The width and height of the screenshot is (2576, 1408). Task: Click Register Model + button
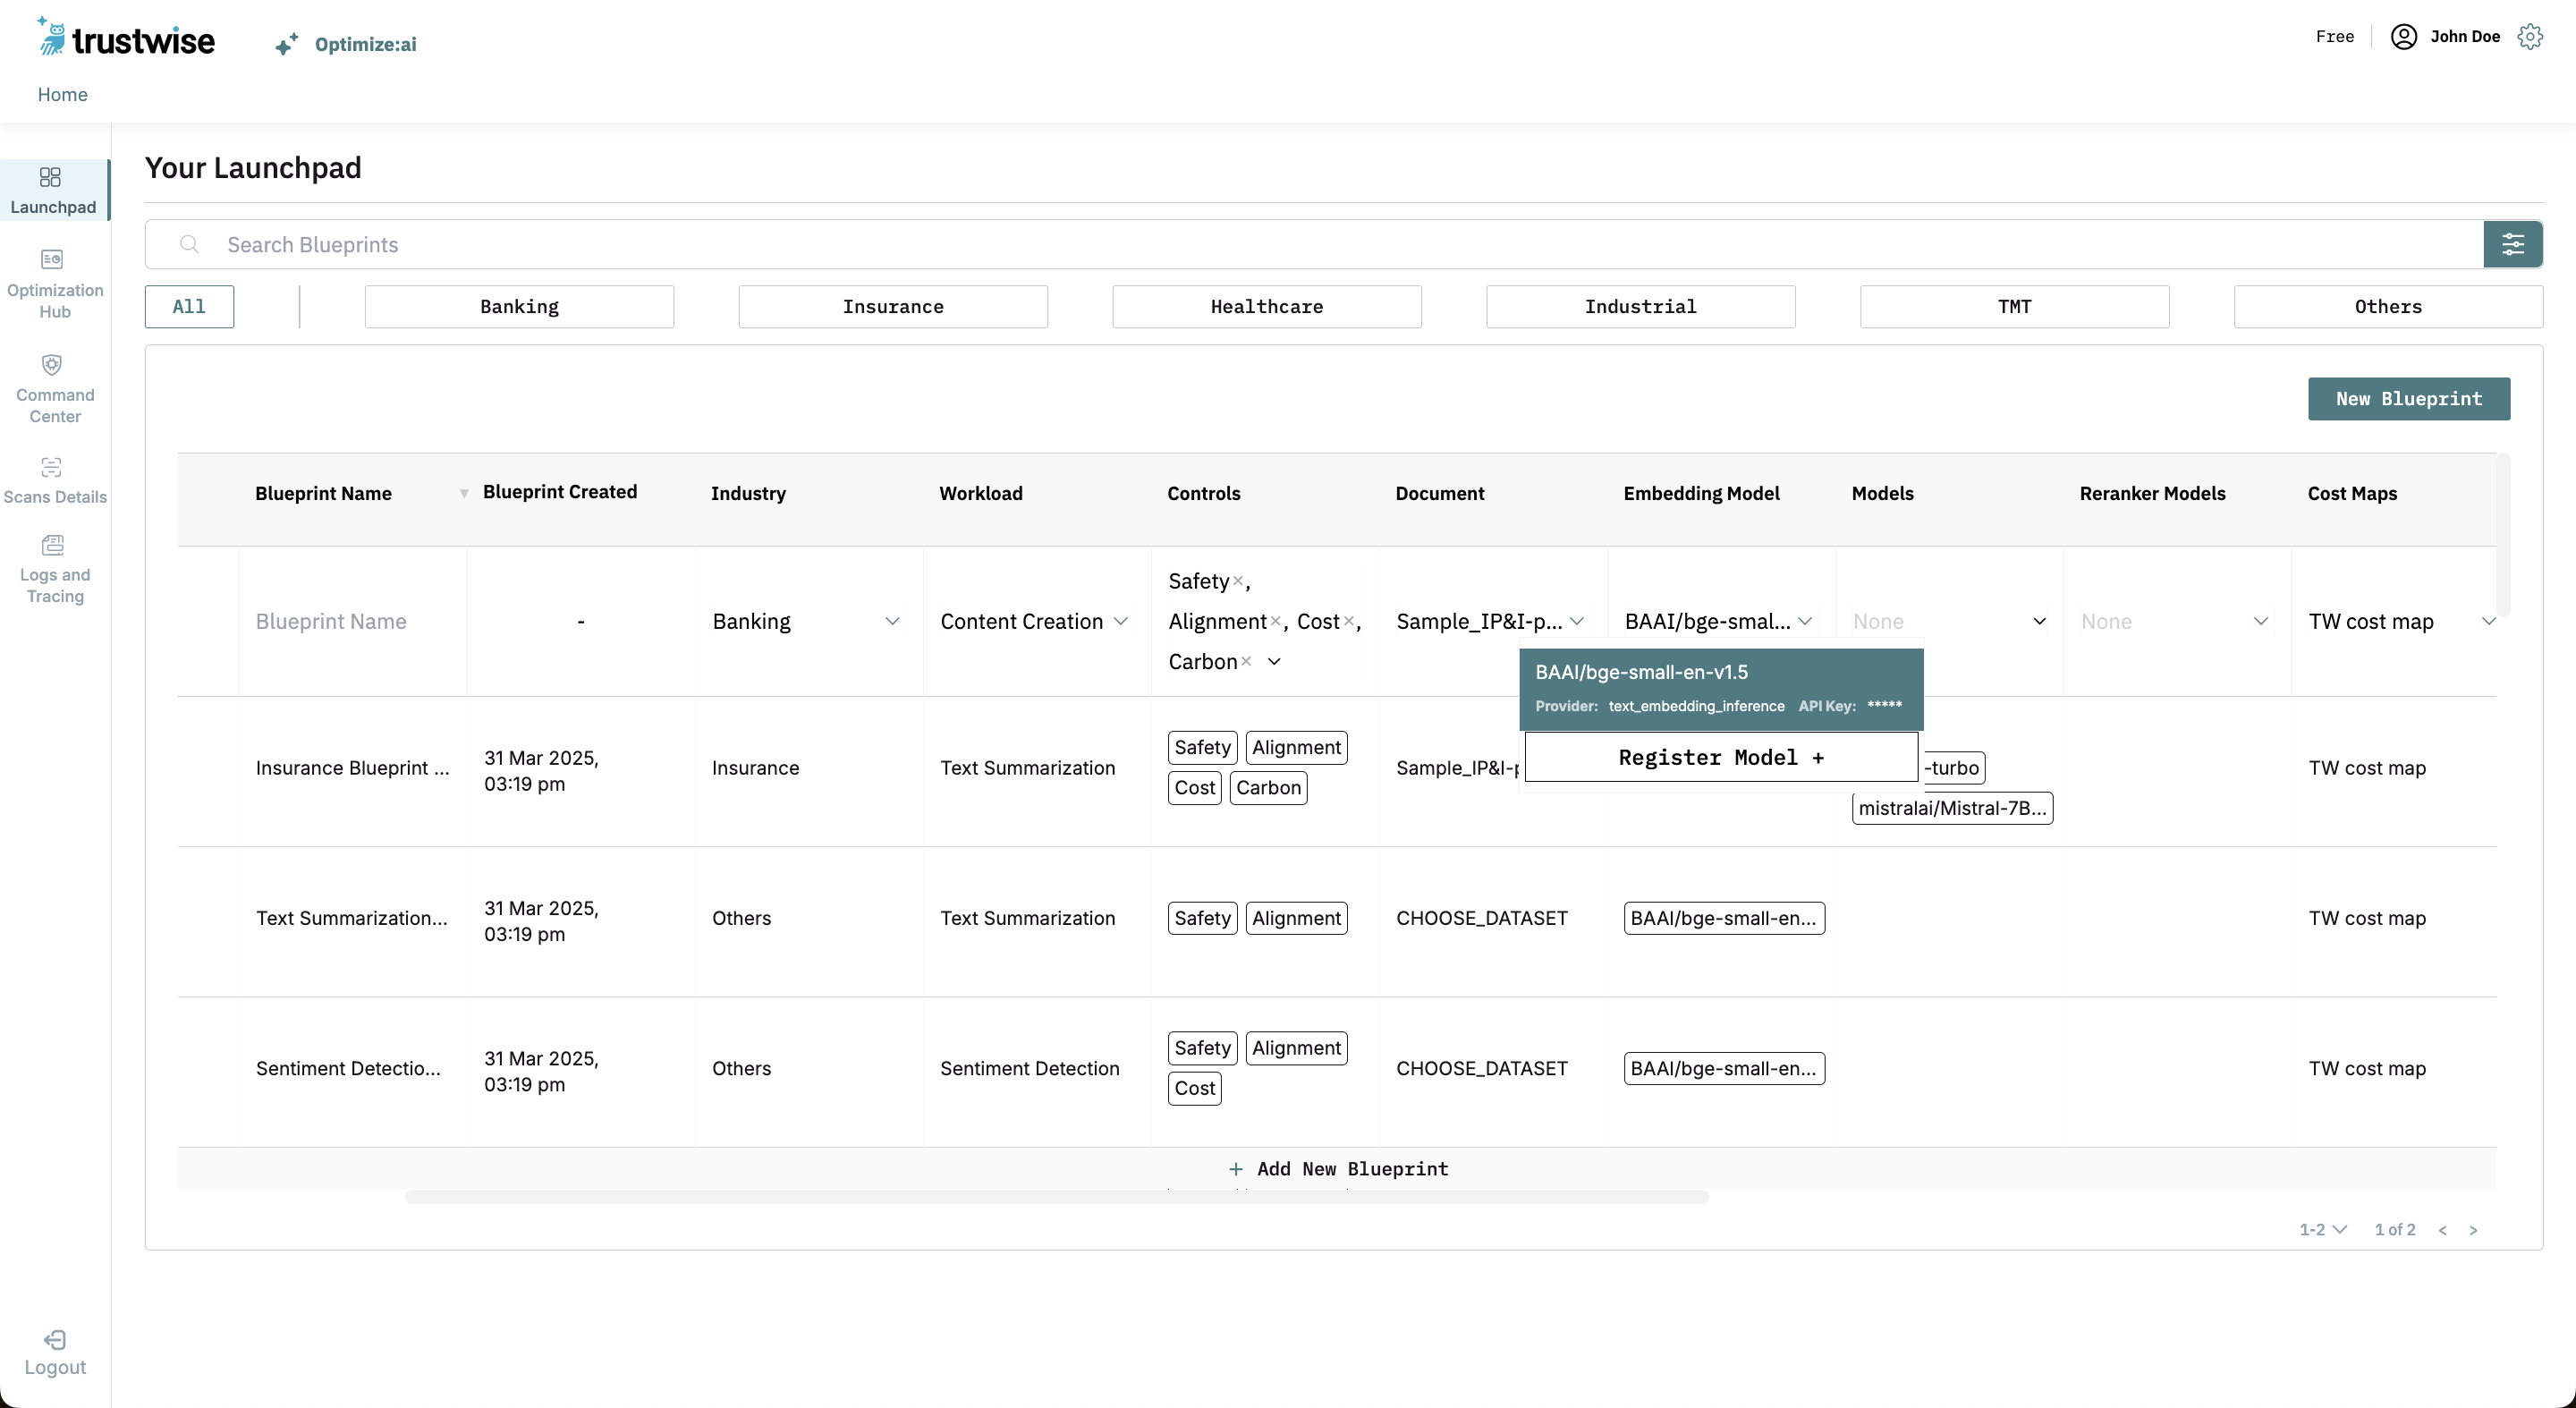click(1720, 757)
